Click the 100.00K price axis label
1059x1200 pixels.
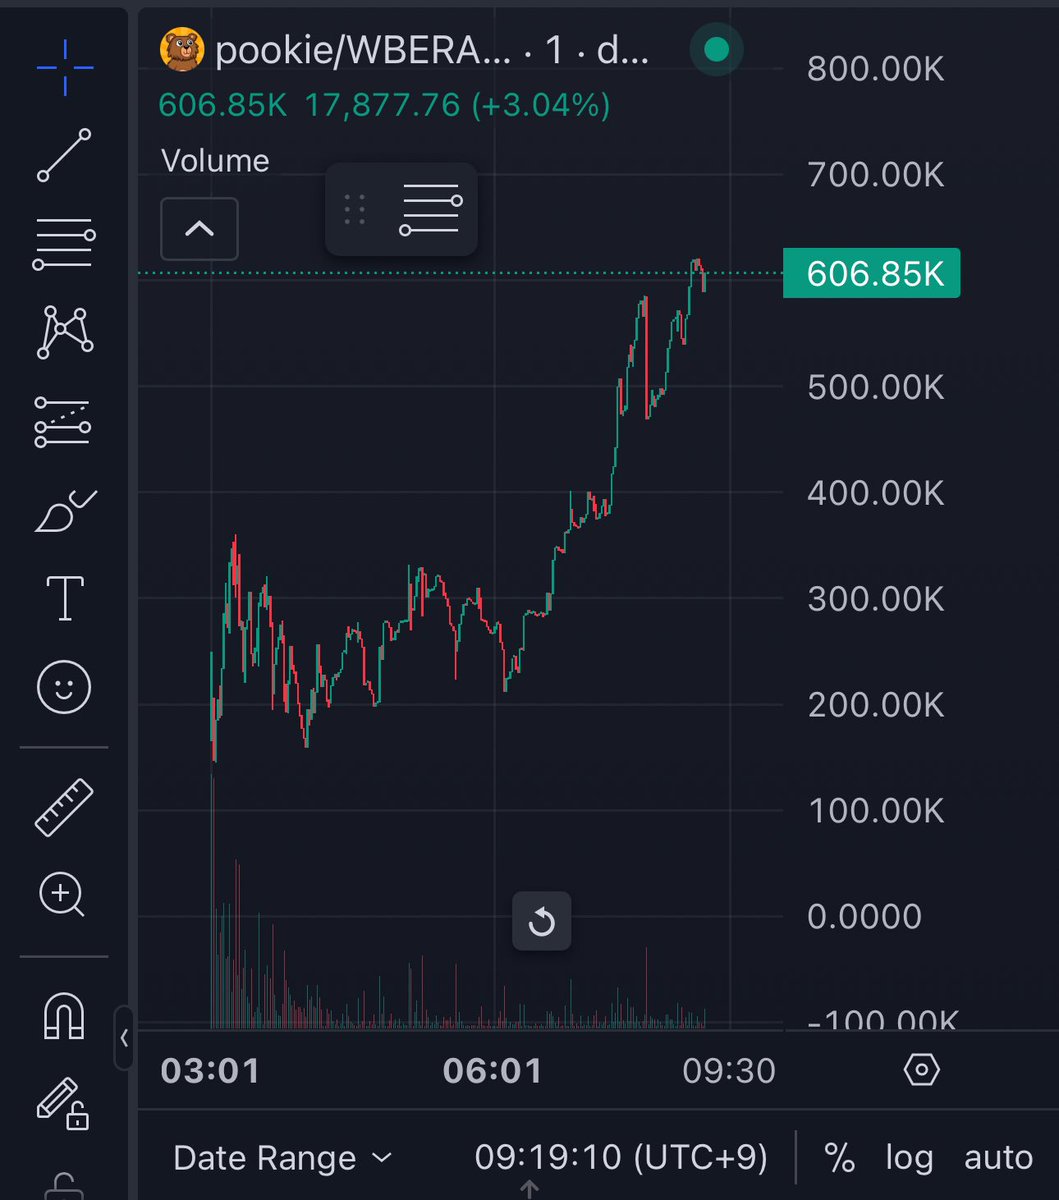pos(875,810)
